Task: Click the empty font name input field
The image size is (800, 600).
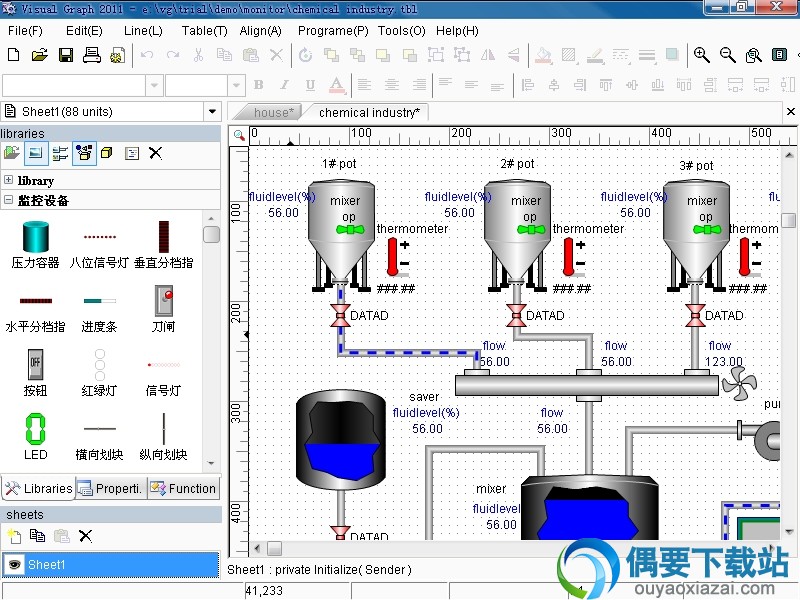Action: tap(74, 85)
